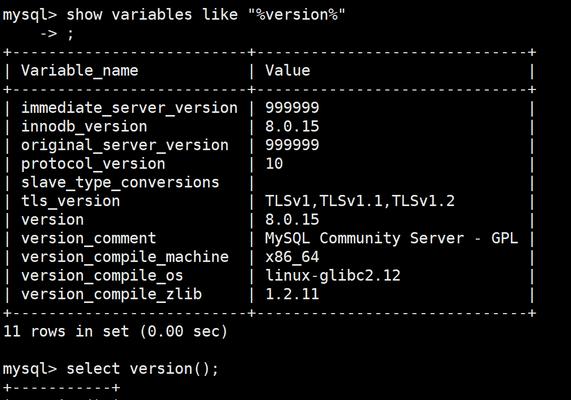Viewport: 571px width, 400px height.
Task: Click the select version() command line
Action: pyautogui.click(x=111, y=369)
